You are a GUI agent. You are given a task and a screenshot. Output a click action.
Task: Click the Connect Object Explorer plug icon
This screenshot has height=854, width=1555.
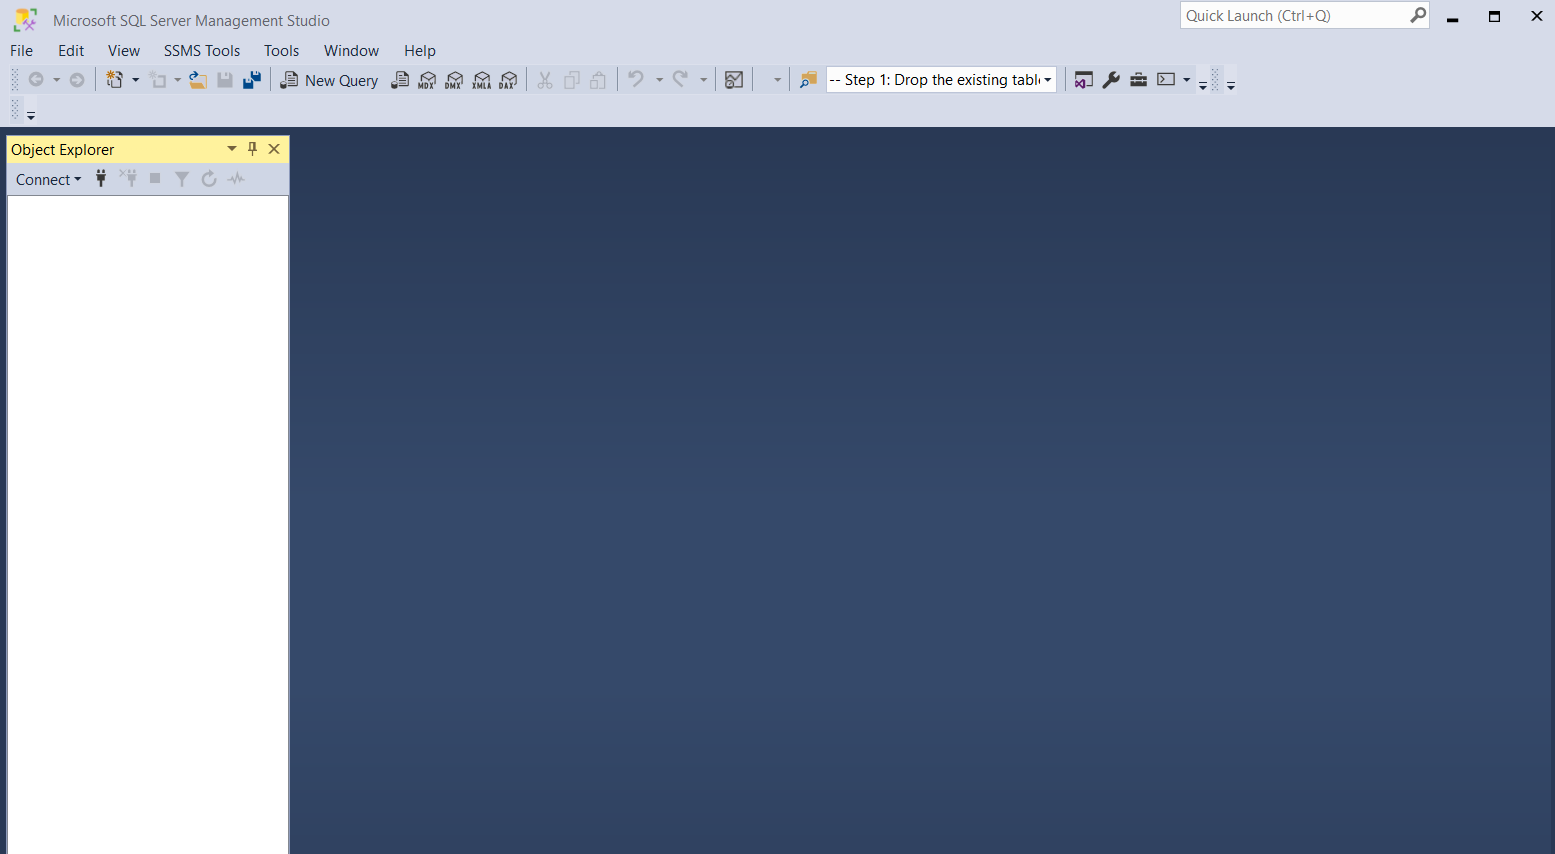(101, 179)
